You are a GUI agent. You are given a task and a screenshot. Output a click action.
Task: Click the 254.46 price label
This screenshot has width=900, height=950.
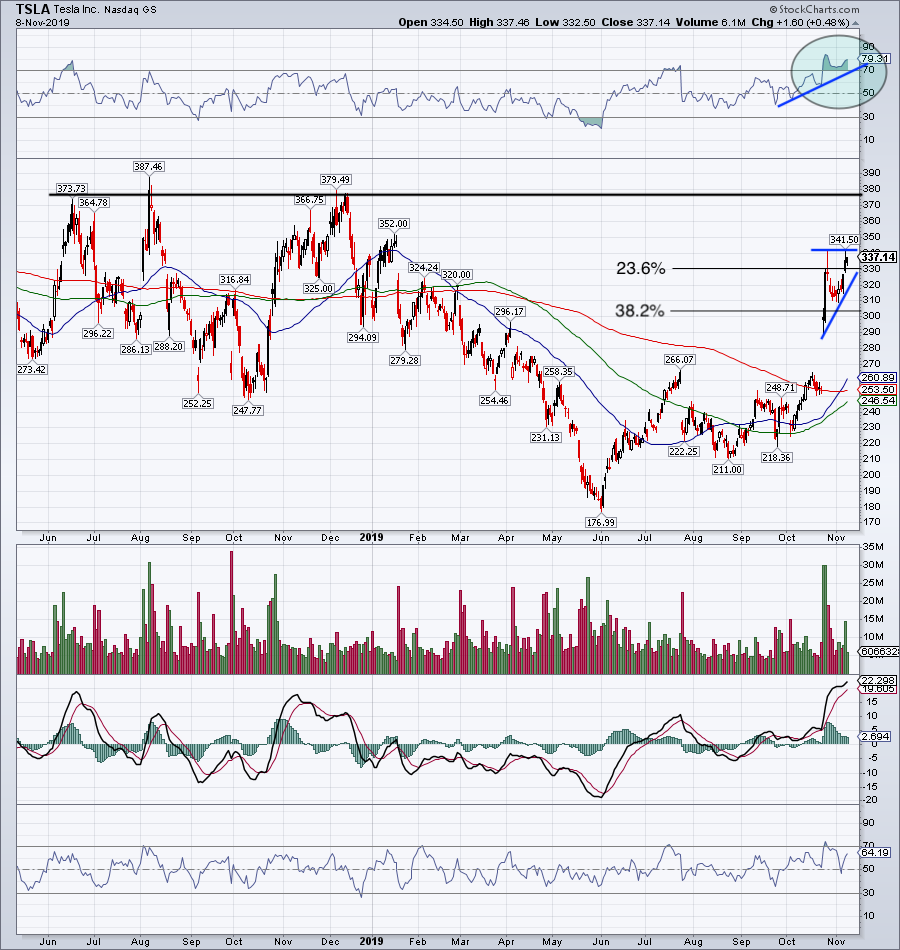pos(494,400)
